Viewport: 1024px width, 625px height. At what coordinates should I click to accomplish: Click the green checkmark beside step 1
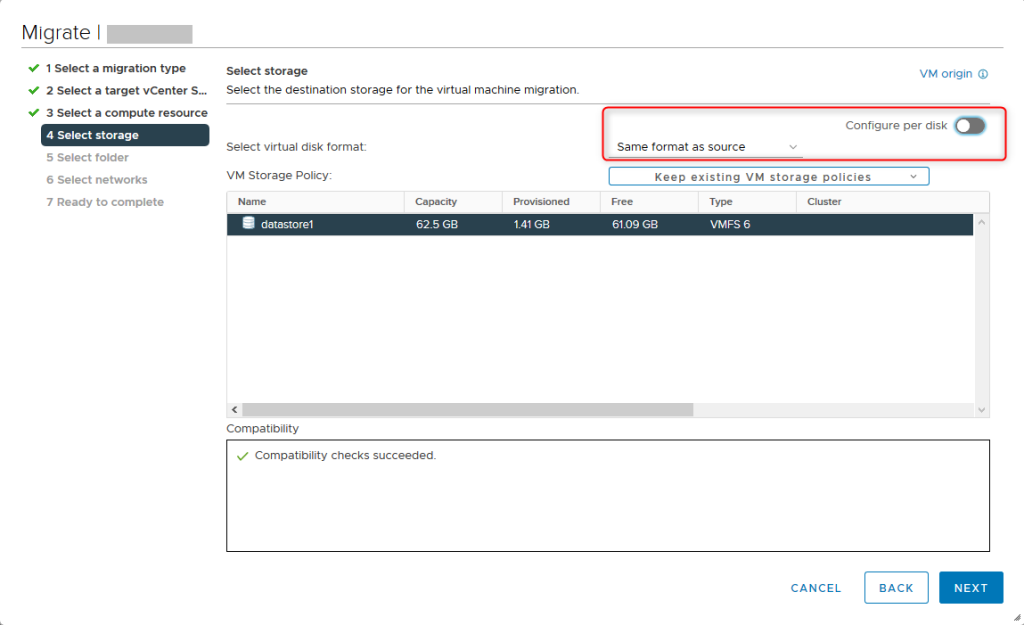tap(34, 68)
